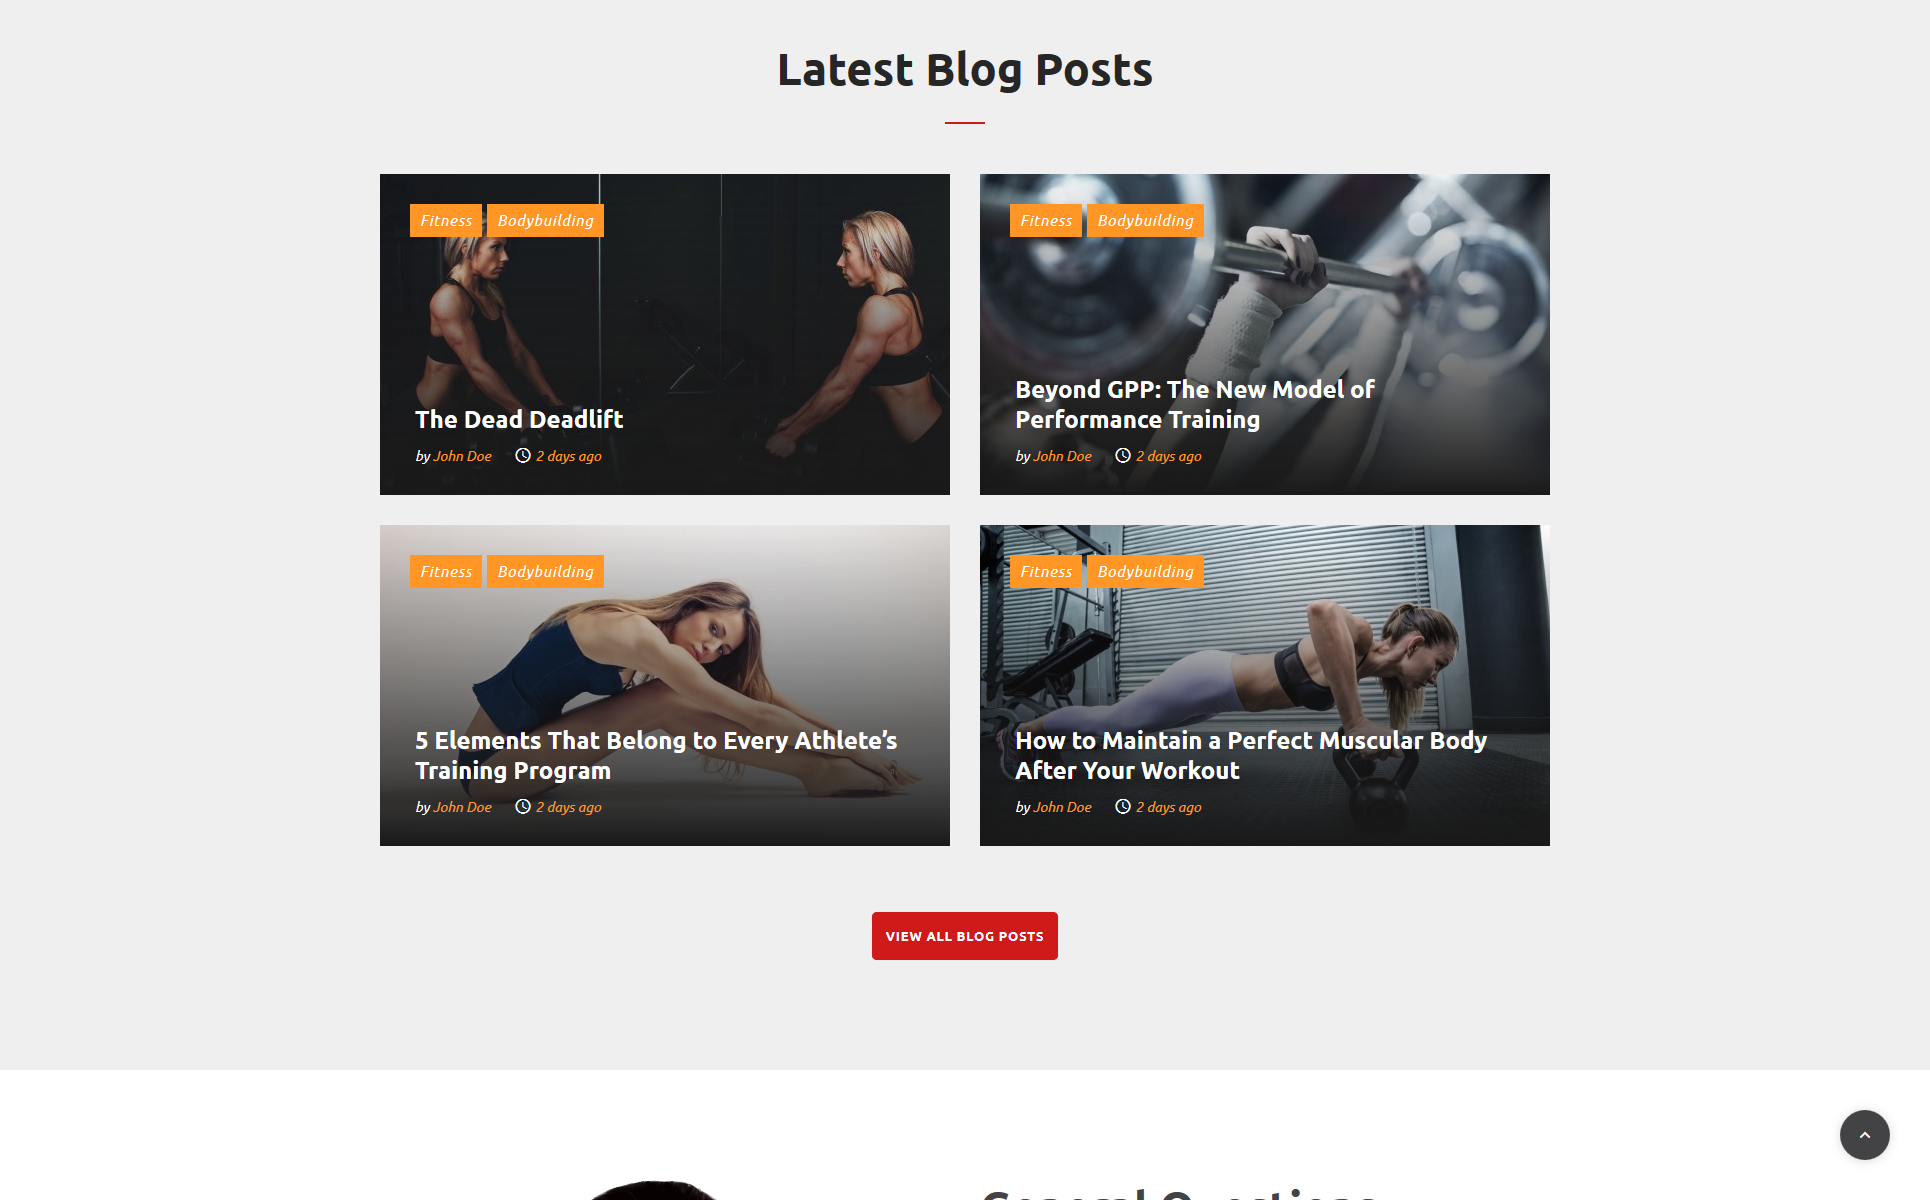The image size is (1930, 1200).
Task: Open The Dead Deadlift article title
Action: (519, 419)
